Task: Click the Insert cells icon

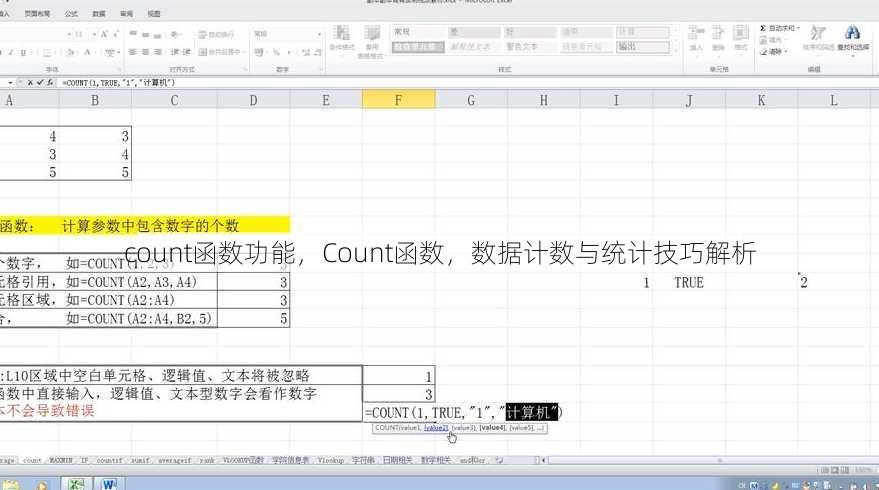Action: coord(696,33)
